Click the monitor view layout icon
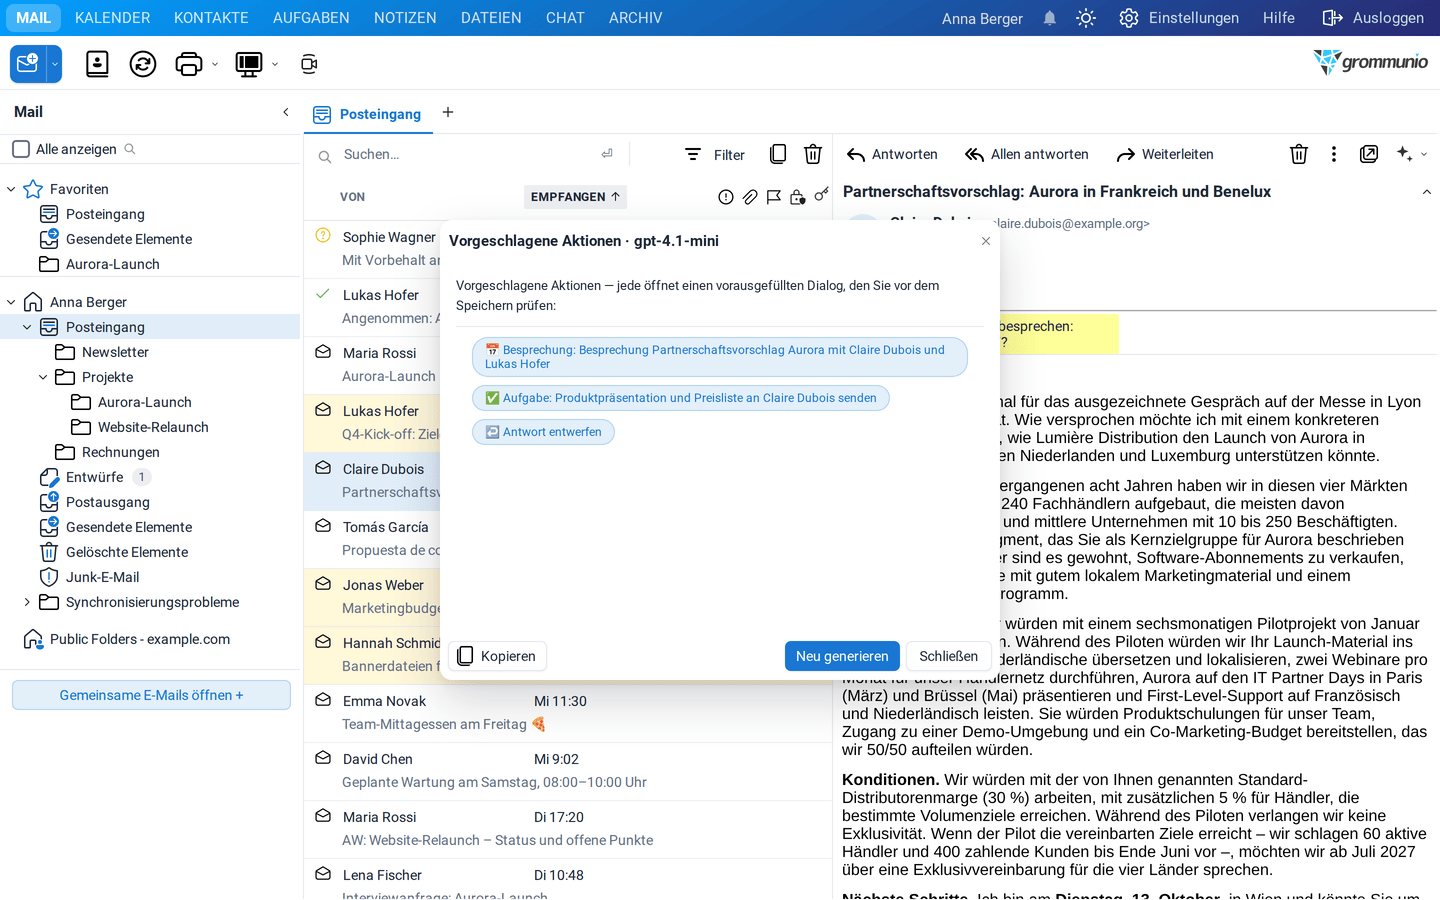Viewport: 1440px width, 900px height. [248, 64]
